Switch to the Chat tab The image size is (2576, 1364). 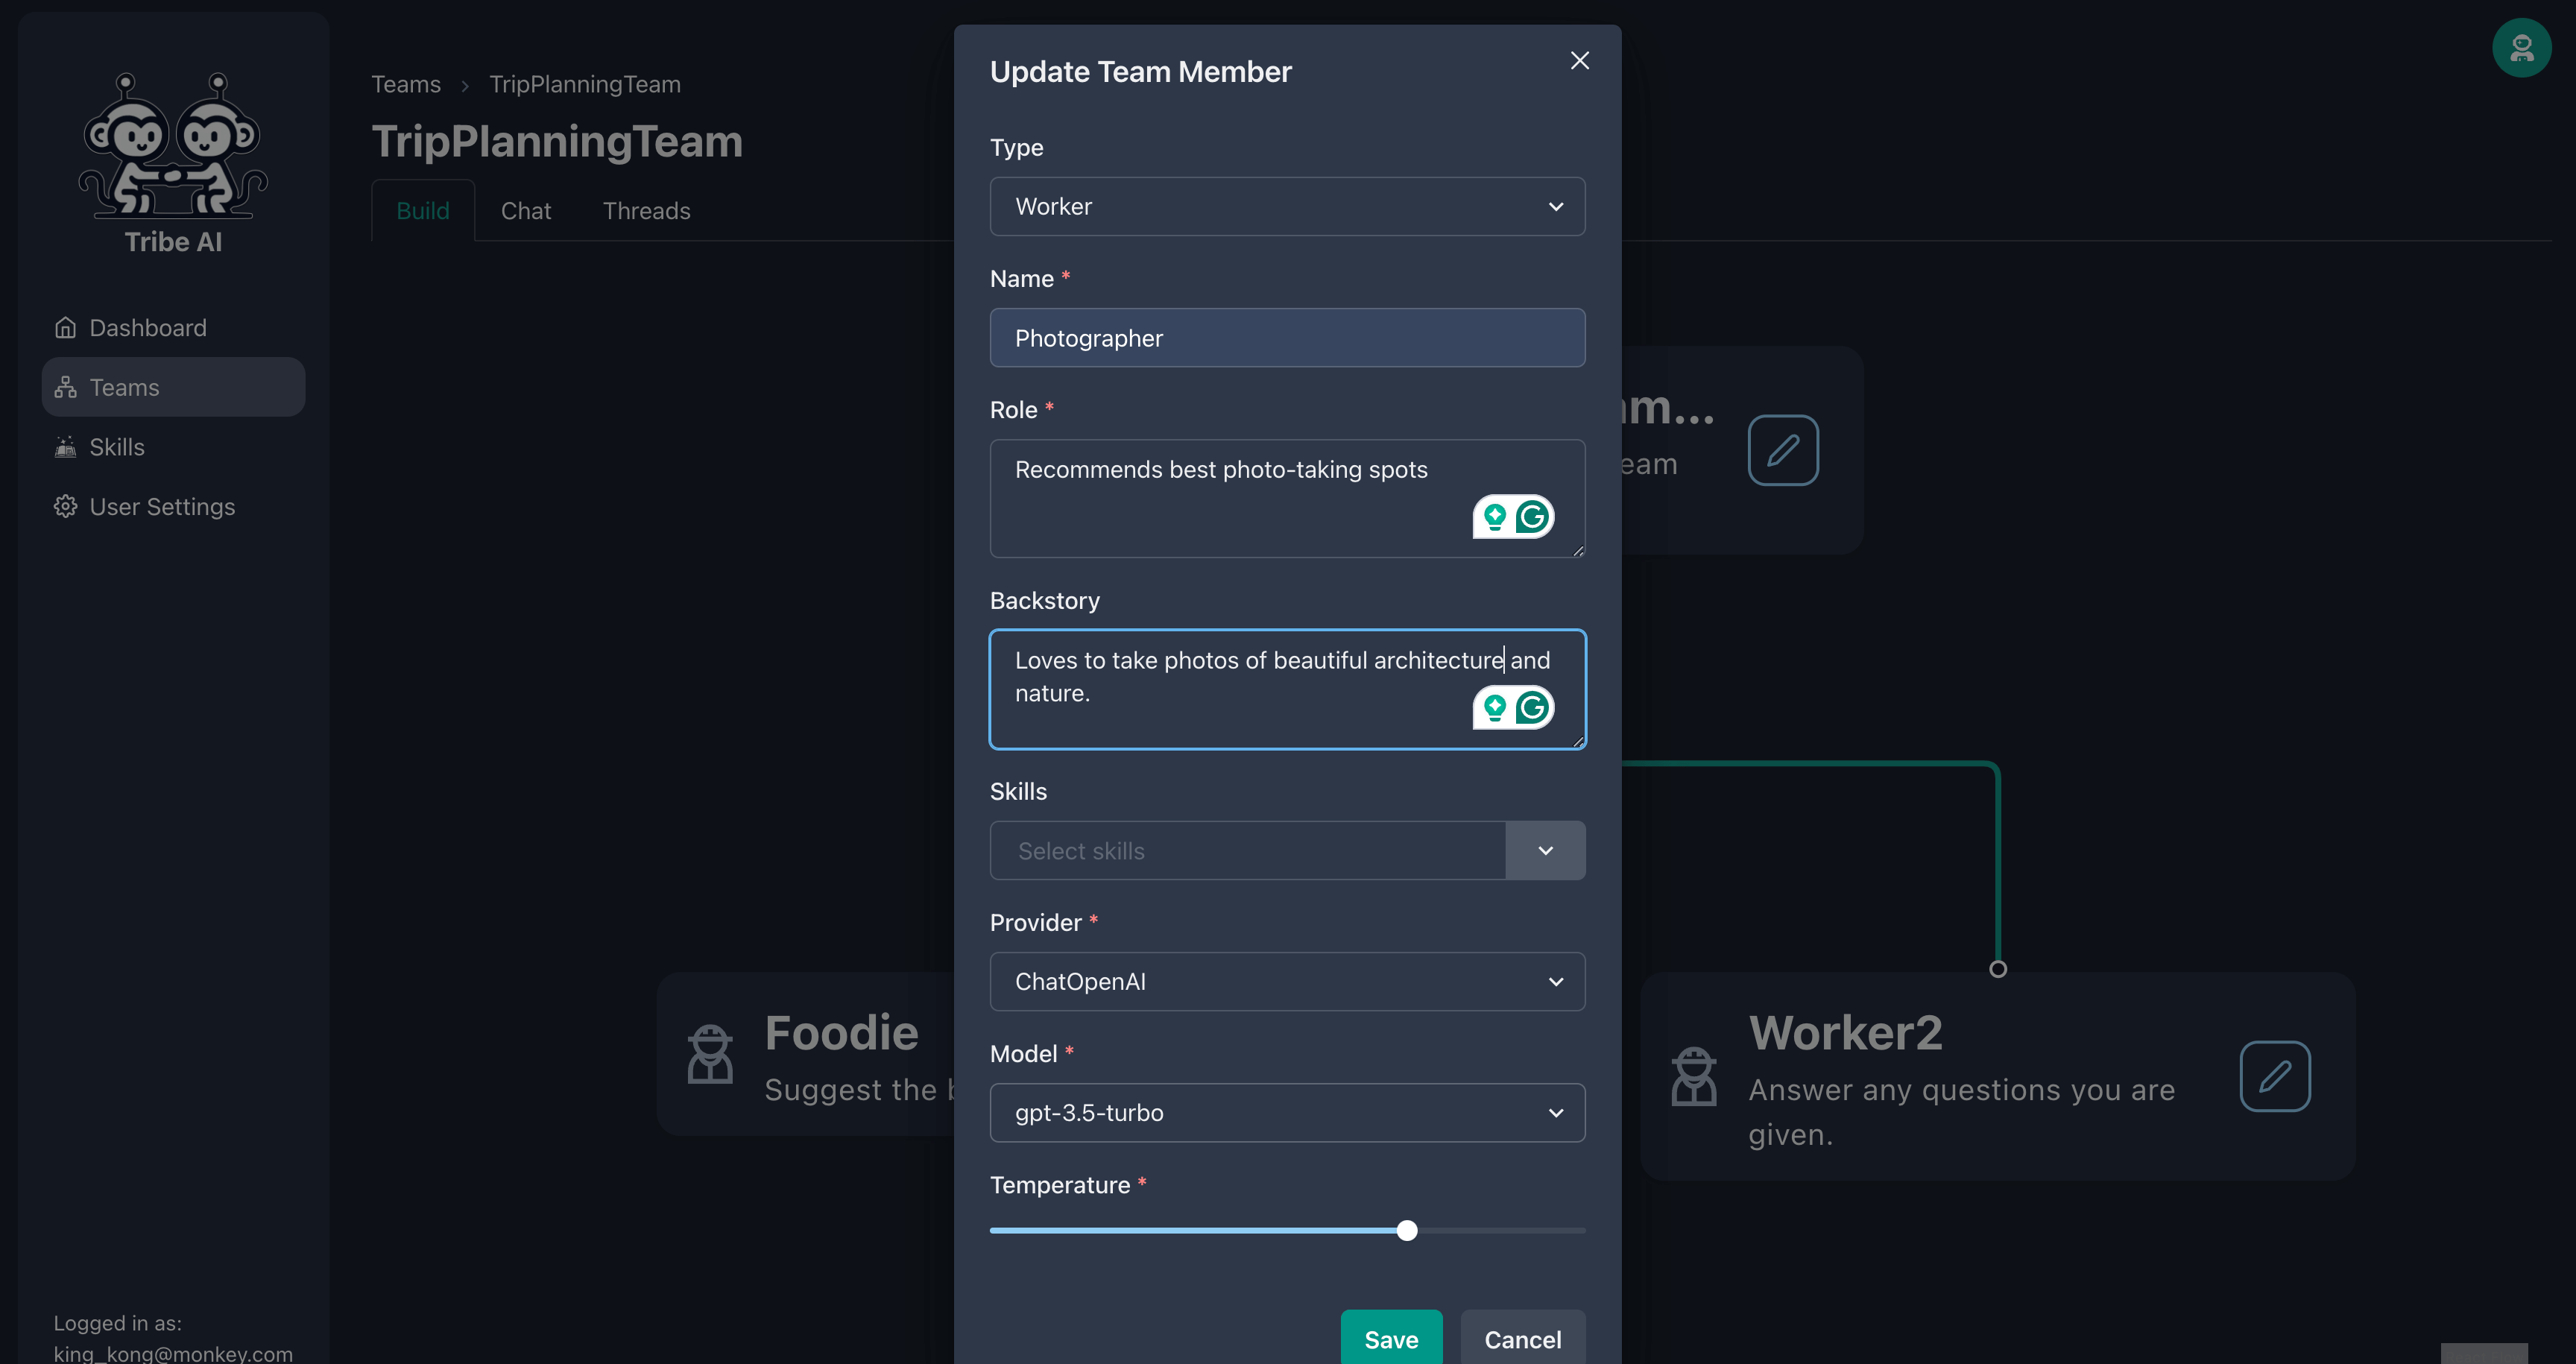click(x=526, y=209)
